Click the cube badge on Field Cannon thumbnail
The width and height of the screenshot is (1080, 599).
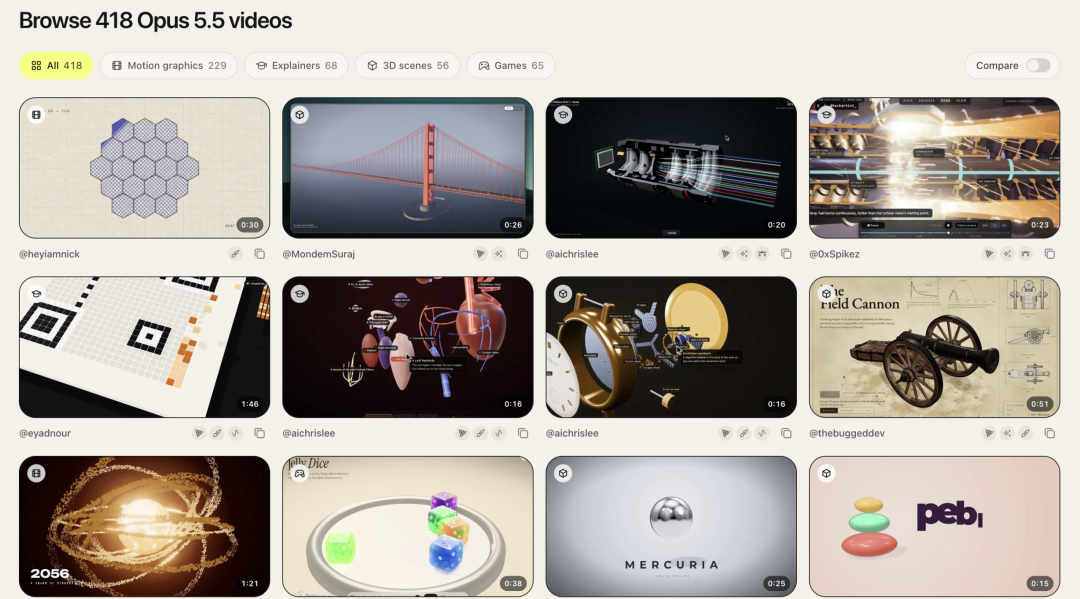[x=827, y=294]
